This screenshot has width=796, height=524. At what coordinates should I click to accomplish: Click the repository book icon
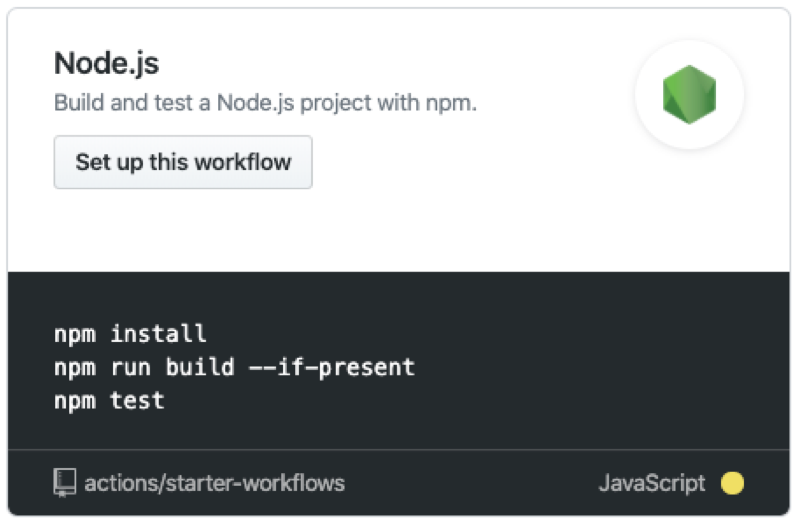coord(65,483)
